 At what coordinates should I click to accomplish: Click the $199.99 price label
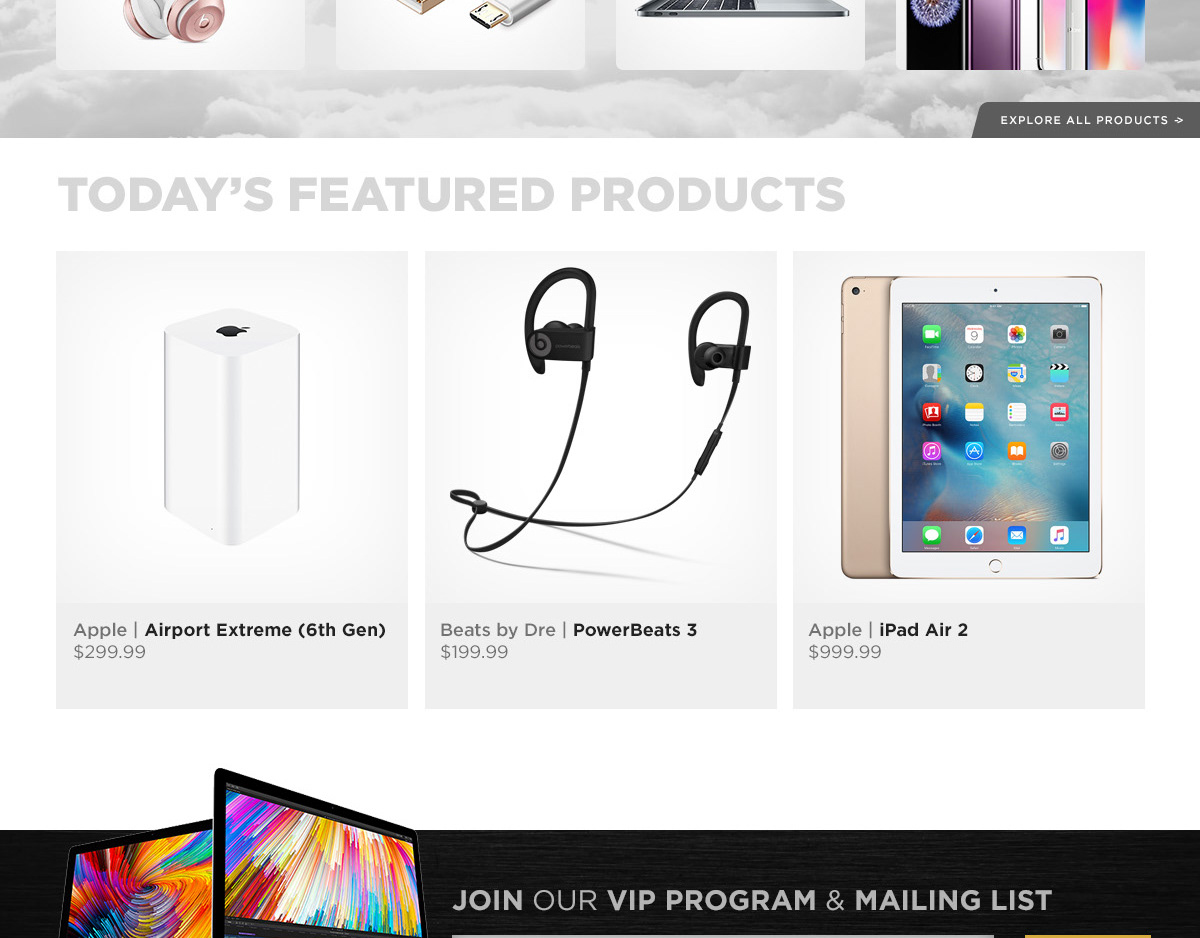click(474, 652)
